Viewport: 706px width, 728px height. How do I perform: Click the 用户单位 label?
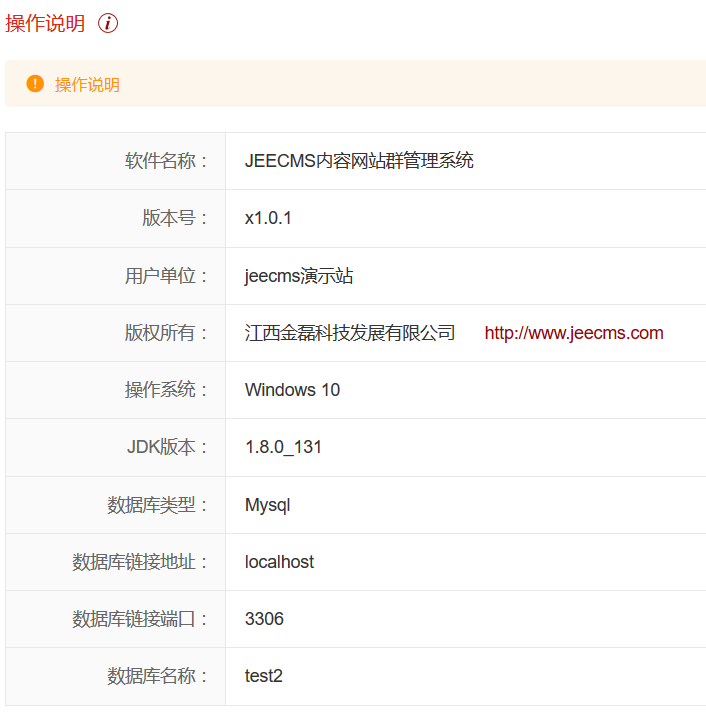166,276
